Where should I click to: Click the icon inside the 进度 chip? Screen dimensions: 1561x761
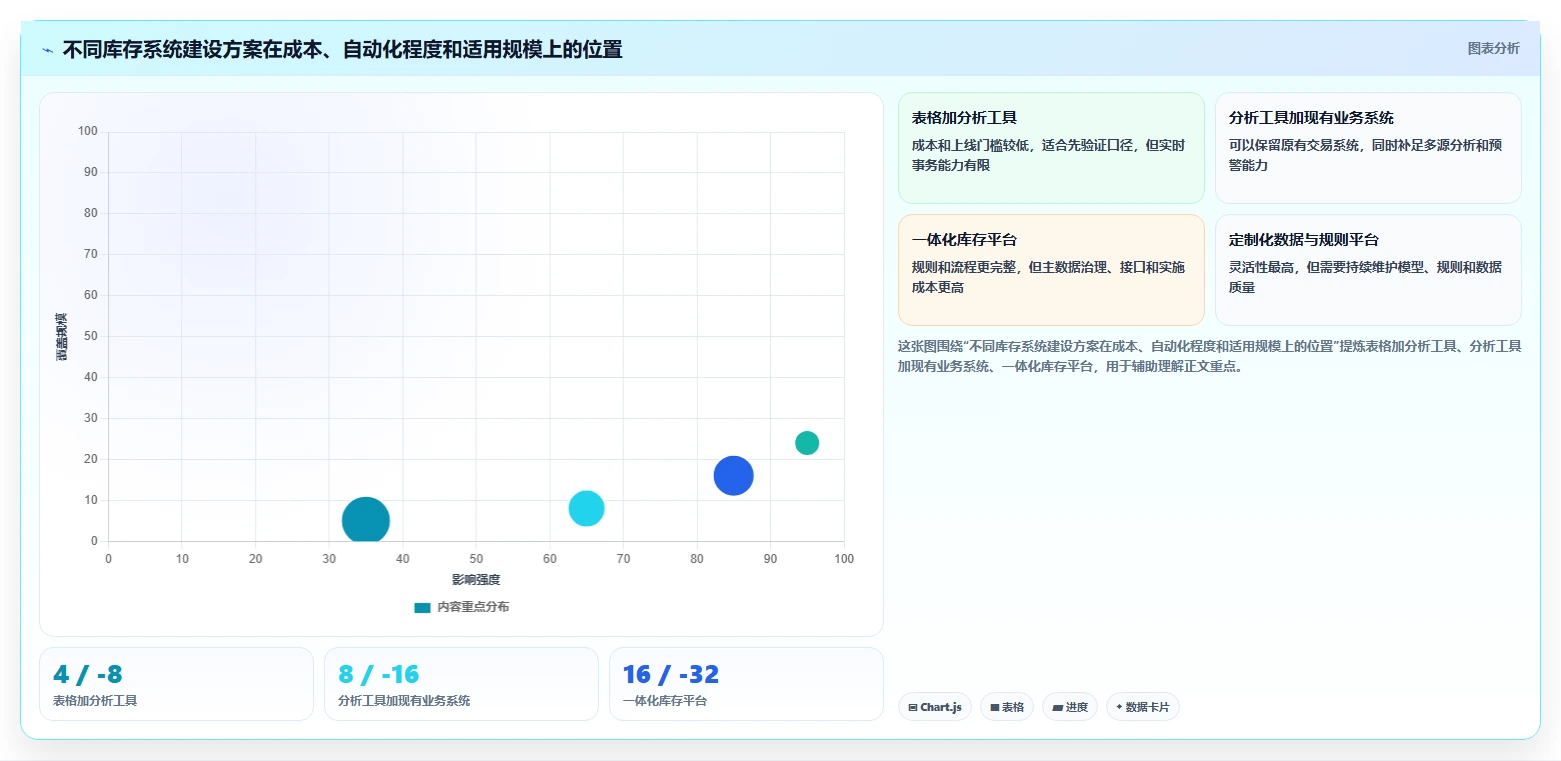click(x=1058, y=707)
